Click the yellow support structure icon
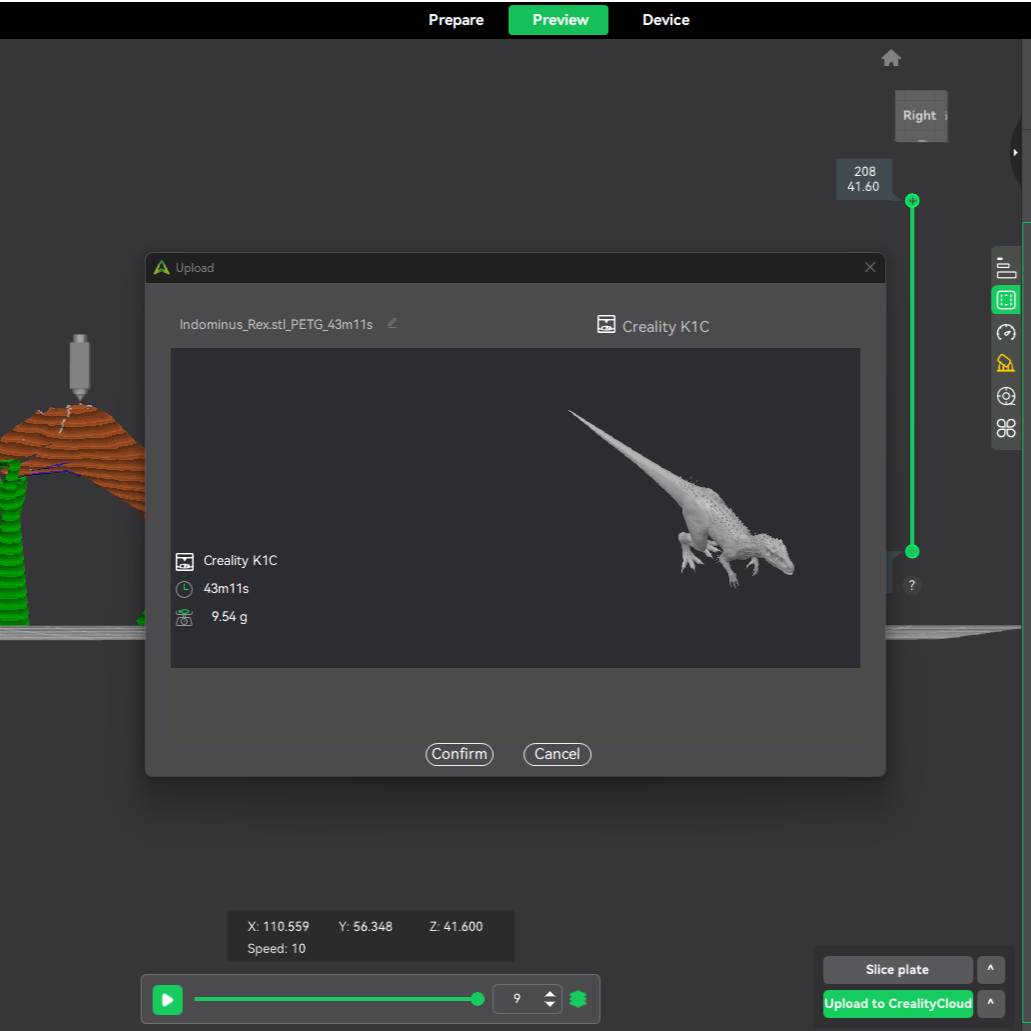Viewport: 1031px width, 1031px height. [x=1006, y=364]
